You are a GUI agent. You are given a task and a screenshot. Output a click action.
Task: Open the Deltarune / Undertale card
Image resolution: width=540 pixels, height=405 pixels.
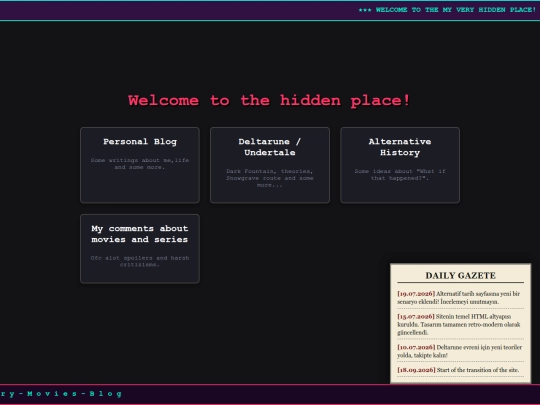pos(270,165)
